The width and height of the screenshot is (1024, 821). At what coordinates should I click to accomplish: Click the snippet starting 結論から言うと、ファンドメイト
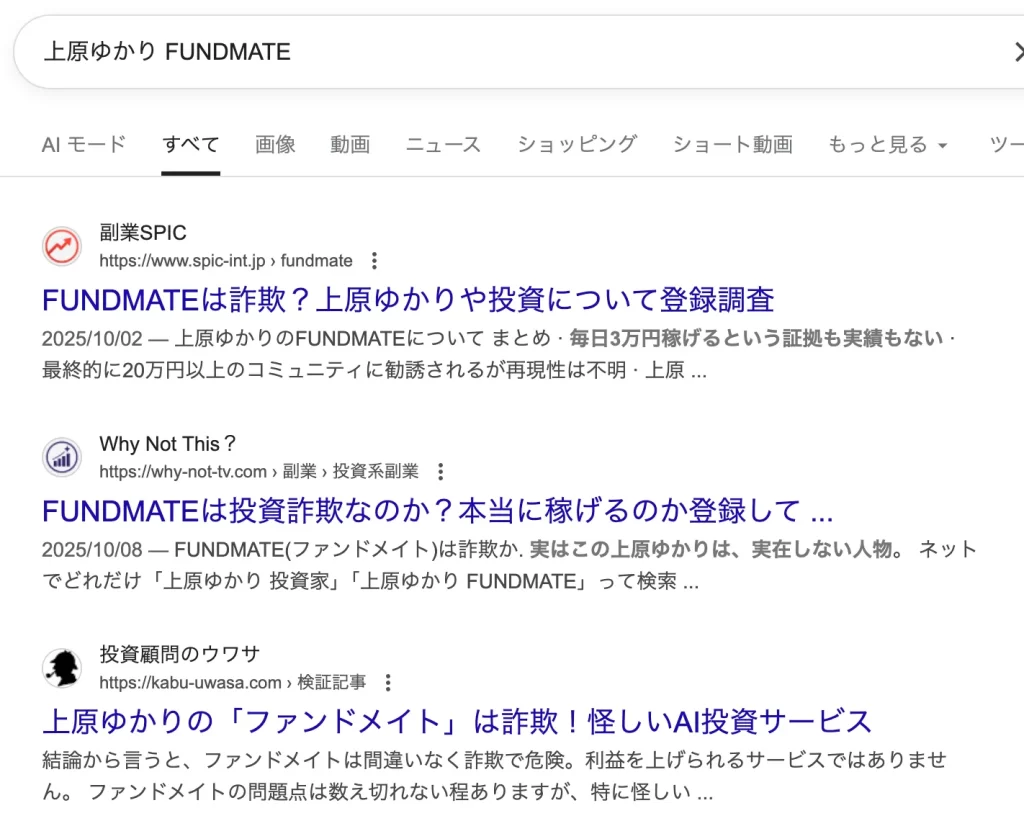[x=494, y=776]
